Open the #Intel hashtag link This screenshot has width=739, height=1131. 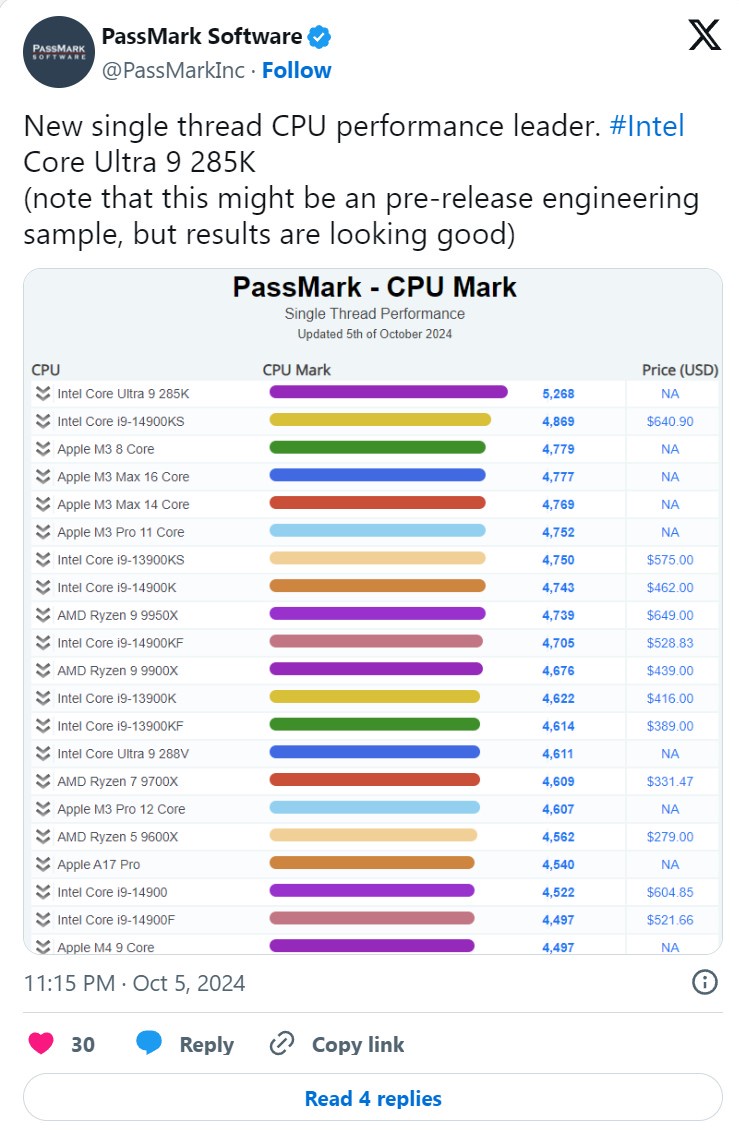(x=646, y=127)
